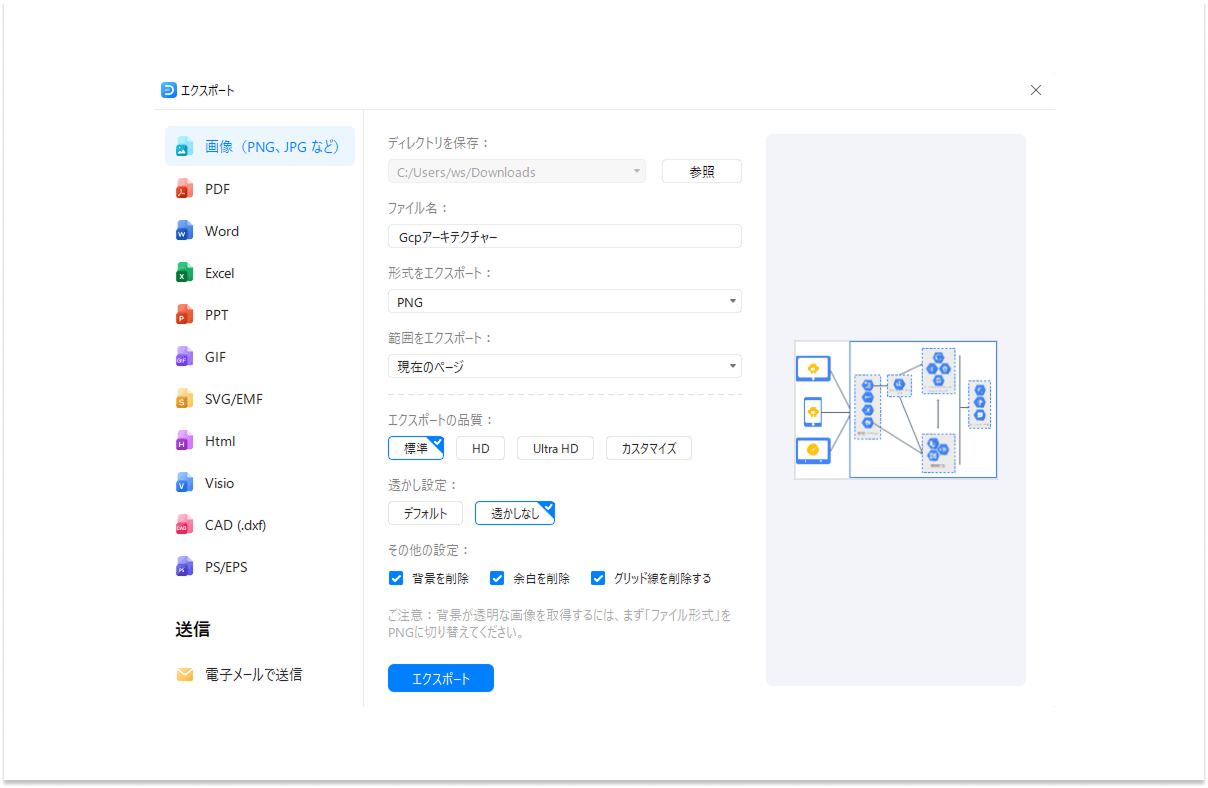Select the SVG/EMF export icon

[x=185, y=398]
